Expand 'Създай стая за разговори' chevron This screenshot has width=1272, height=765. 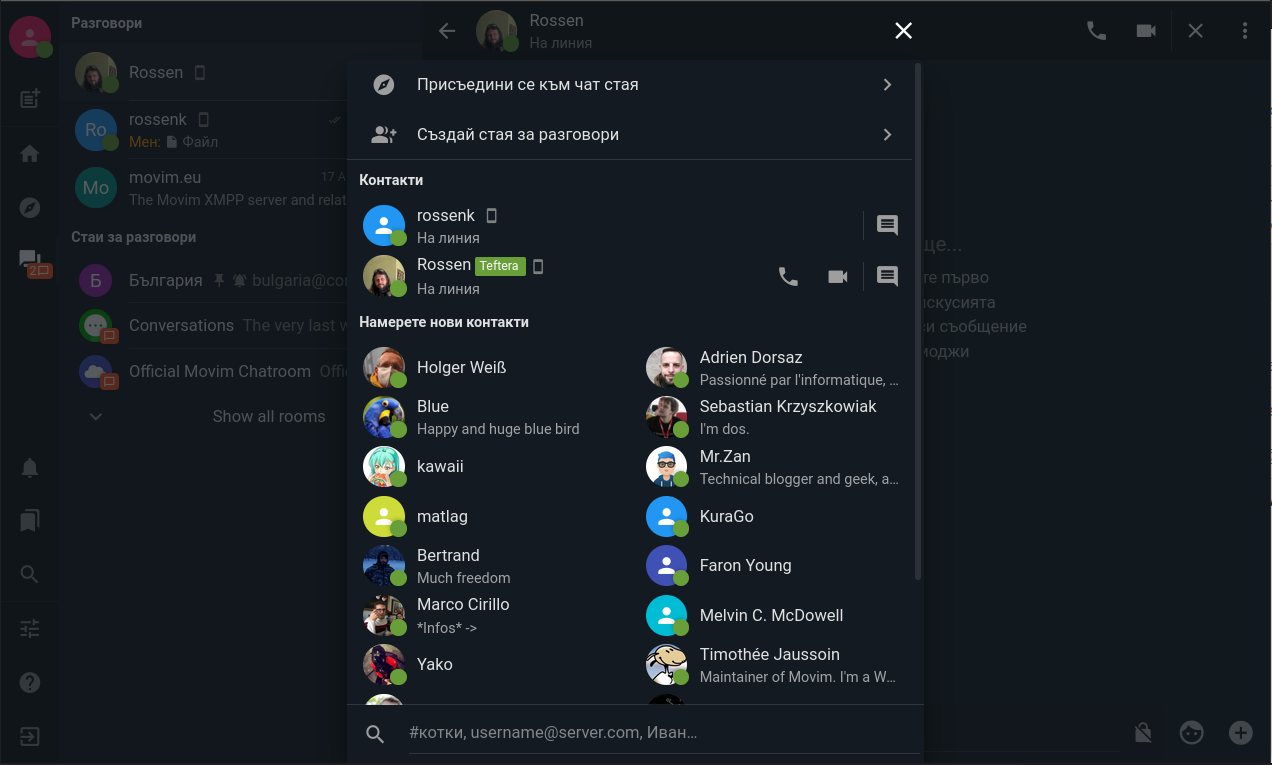887,135
